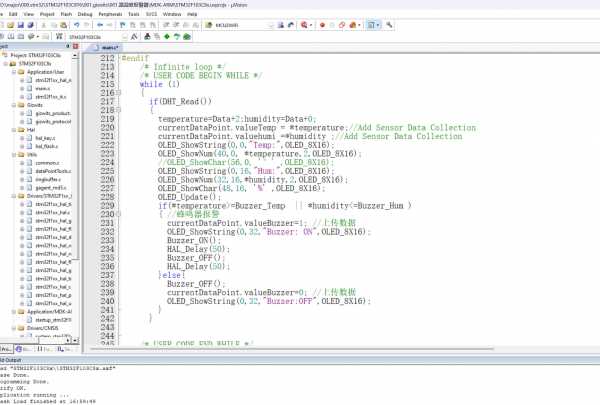The width and height of the screenshot is (600, 405).
Task: Click the Build target icon
Action: [11, 37]
